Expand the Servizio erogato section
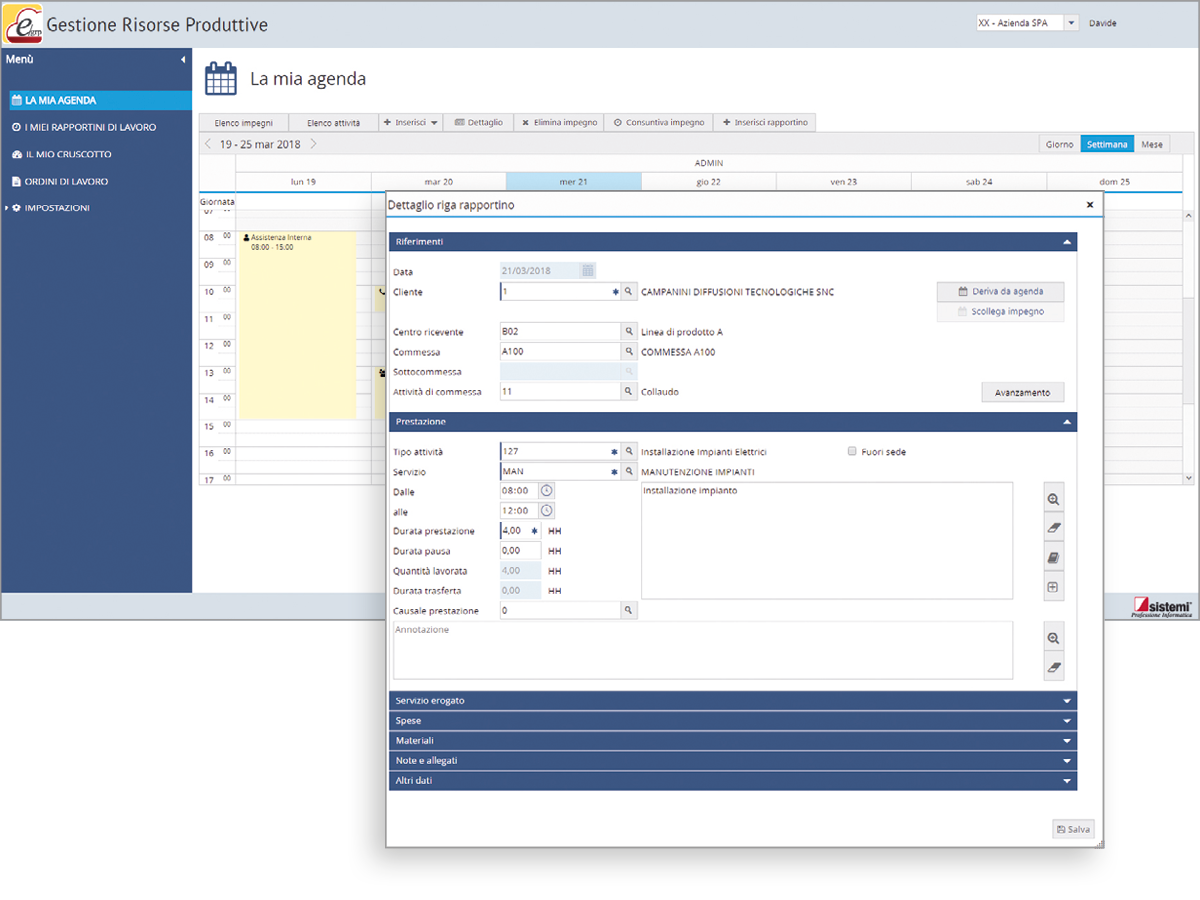 point(732,701)
